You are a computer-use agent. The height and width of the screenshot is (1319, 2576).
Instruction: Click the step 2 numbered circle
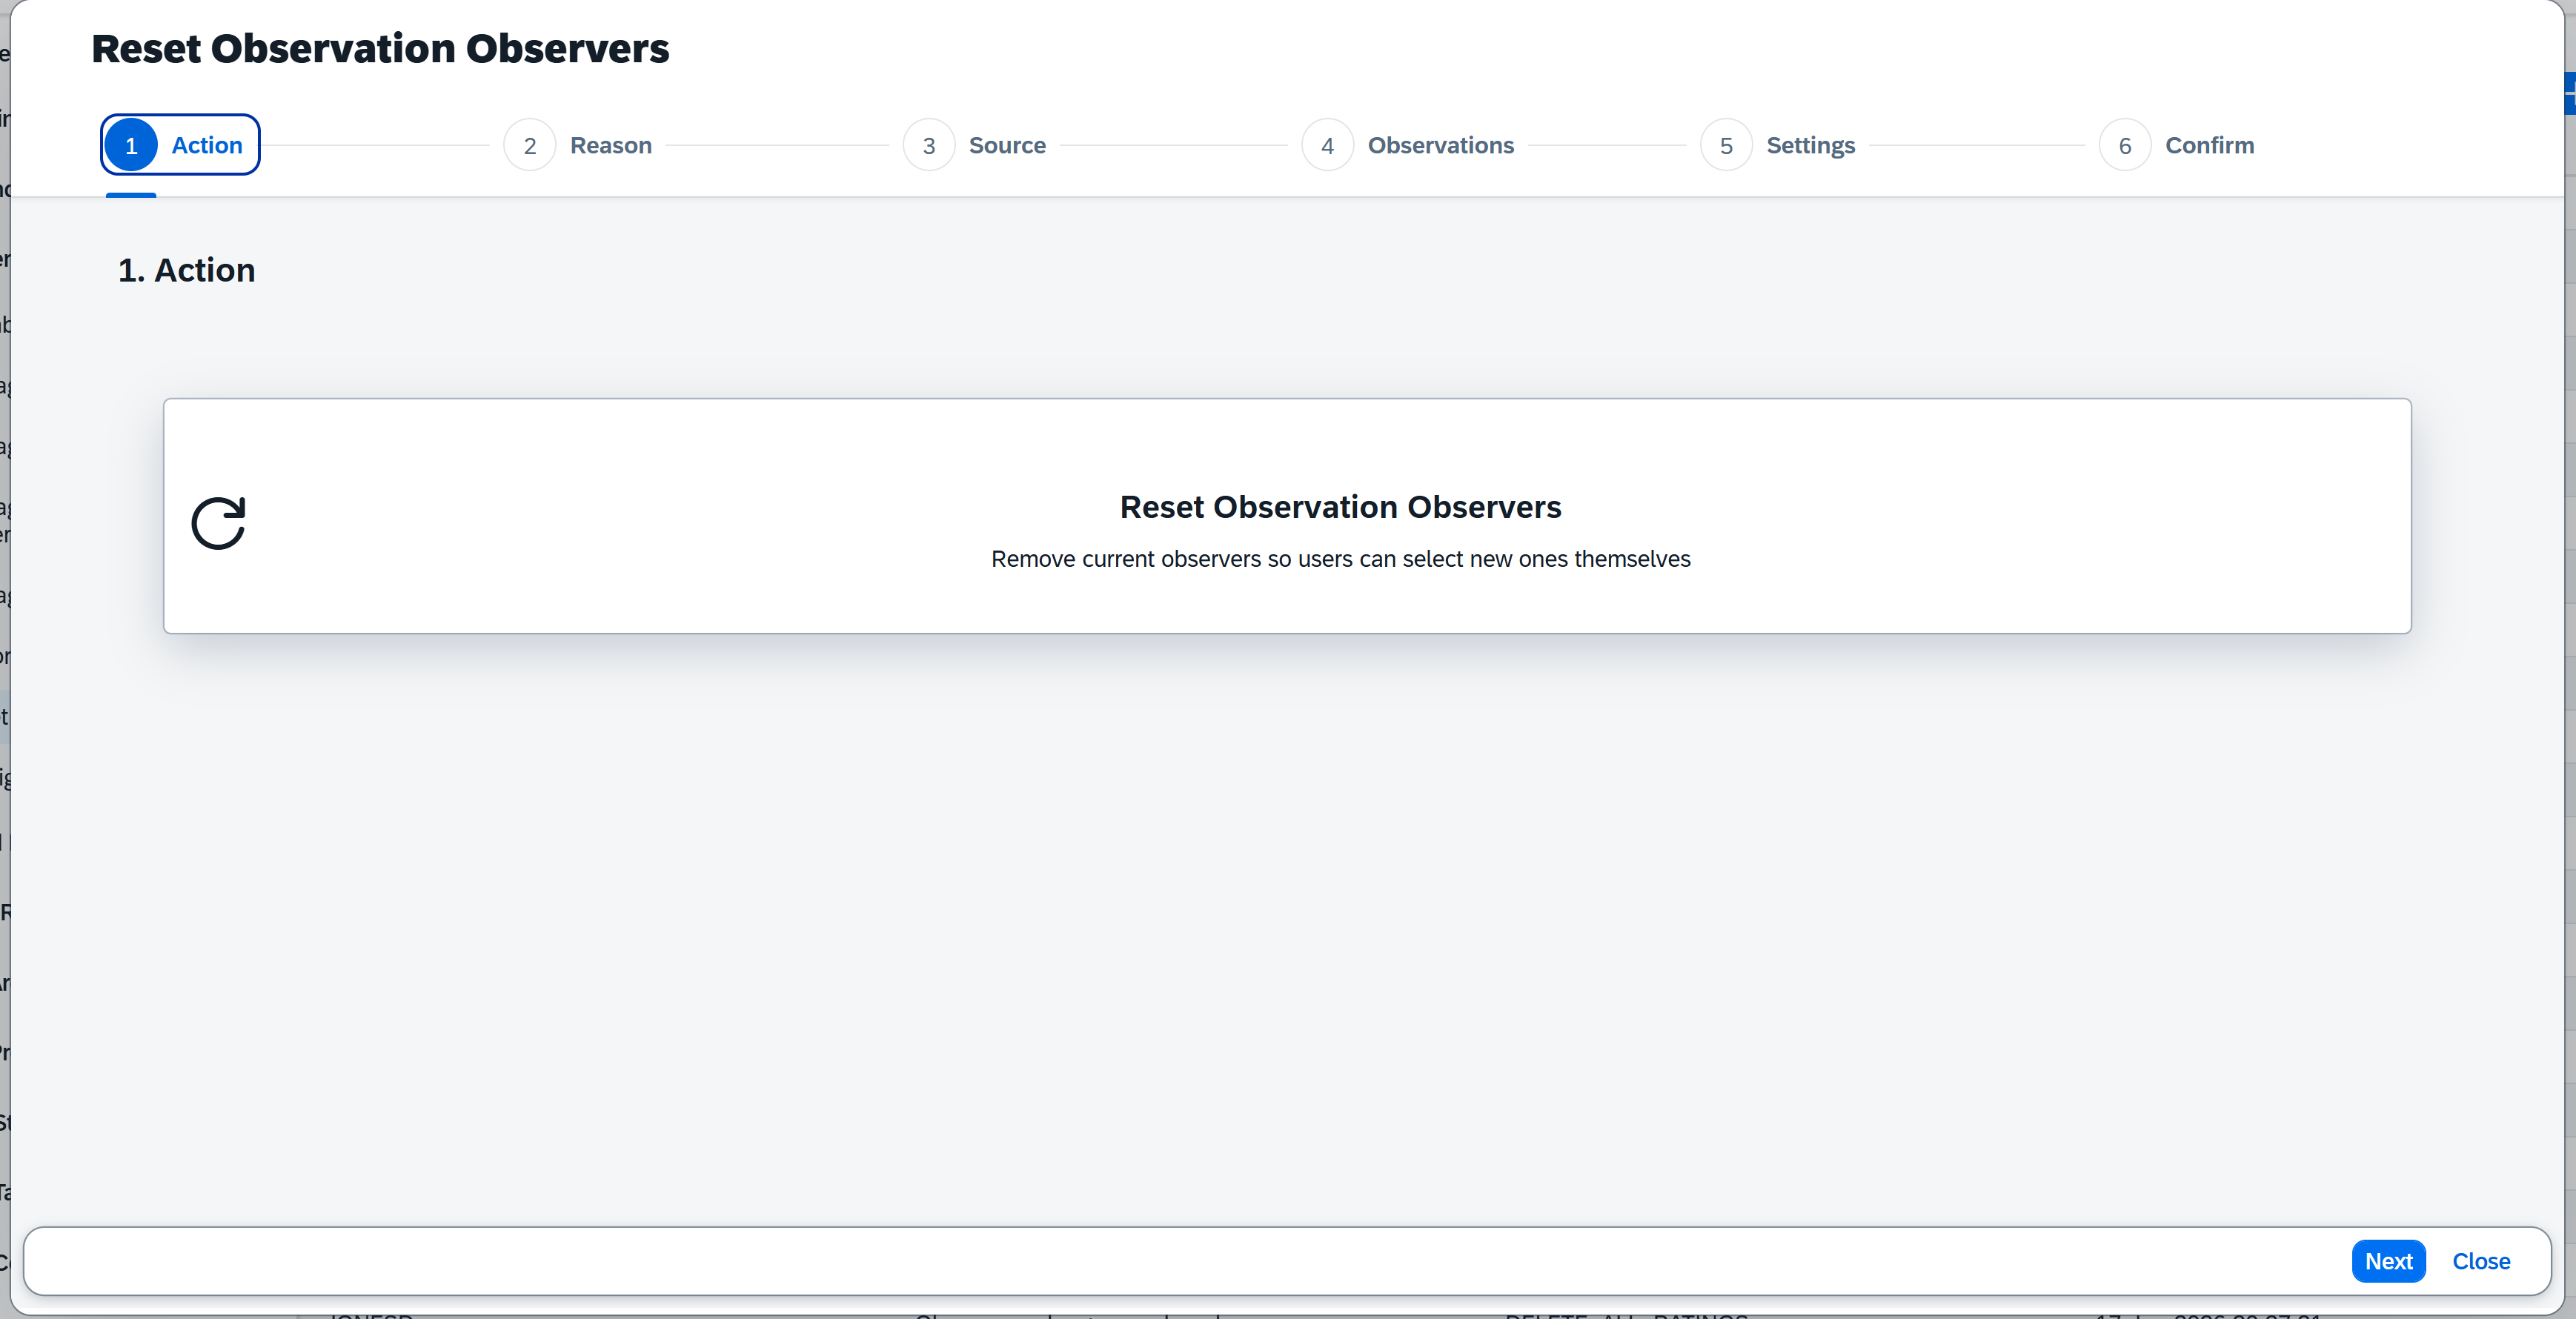click(529, 146)
